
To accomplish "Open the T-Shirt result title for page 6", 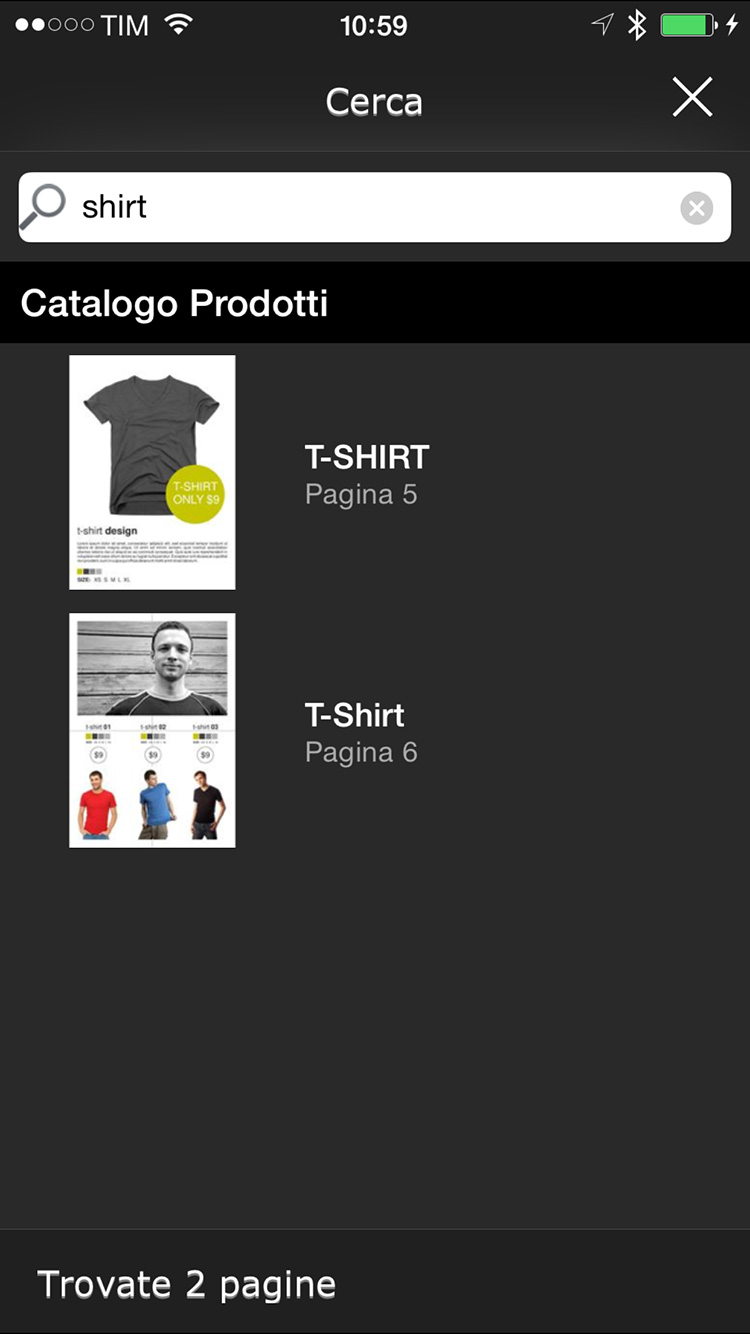I will (x=355, y=715).
